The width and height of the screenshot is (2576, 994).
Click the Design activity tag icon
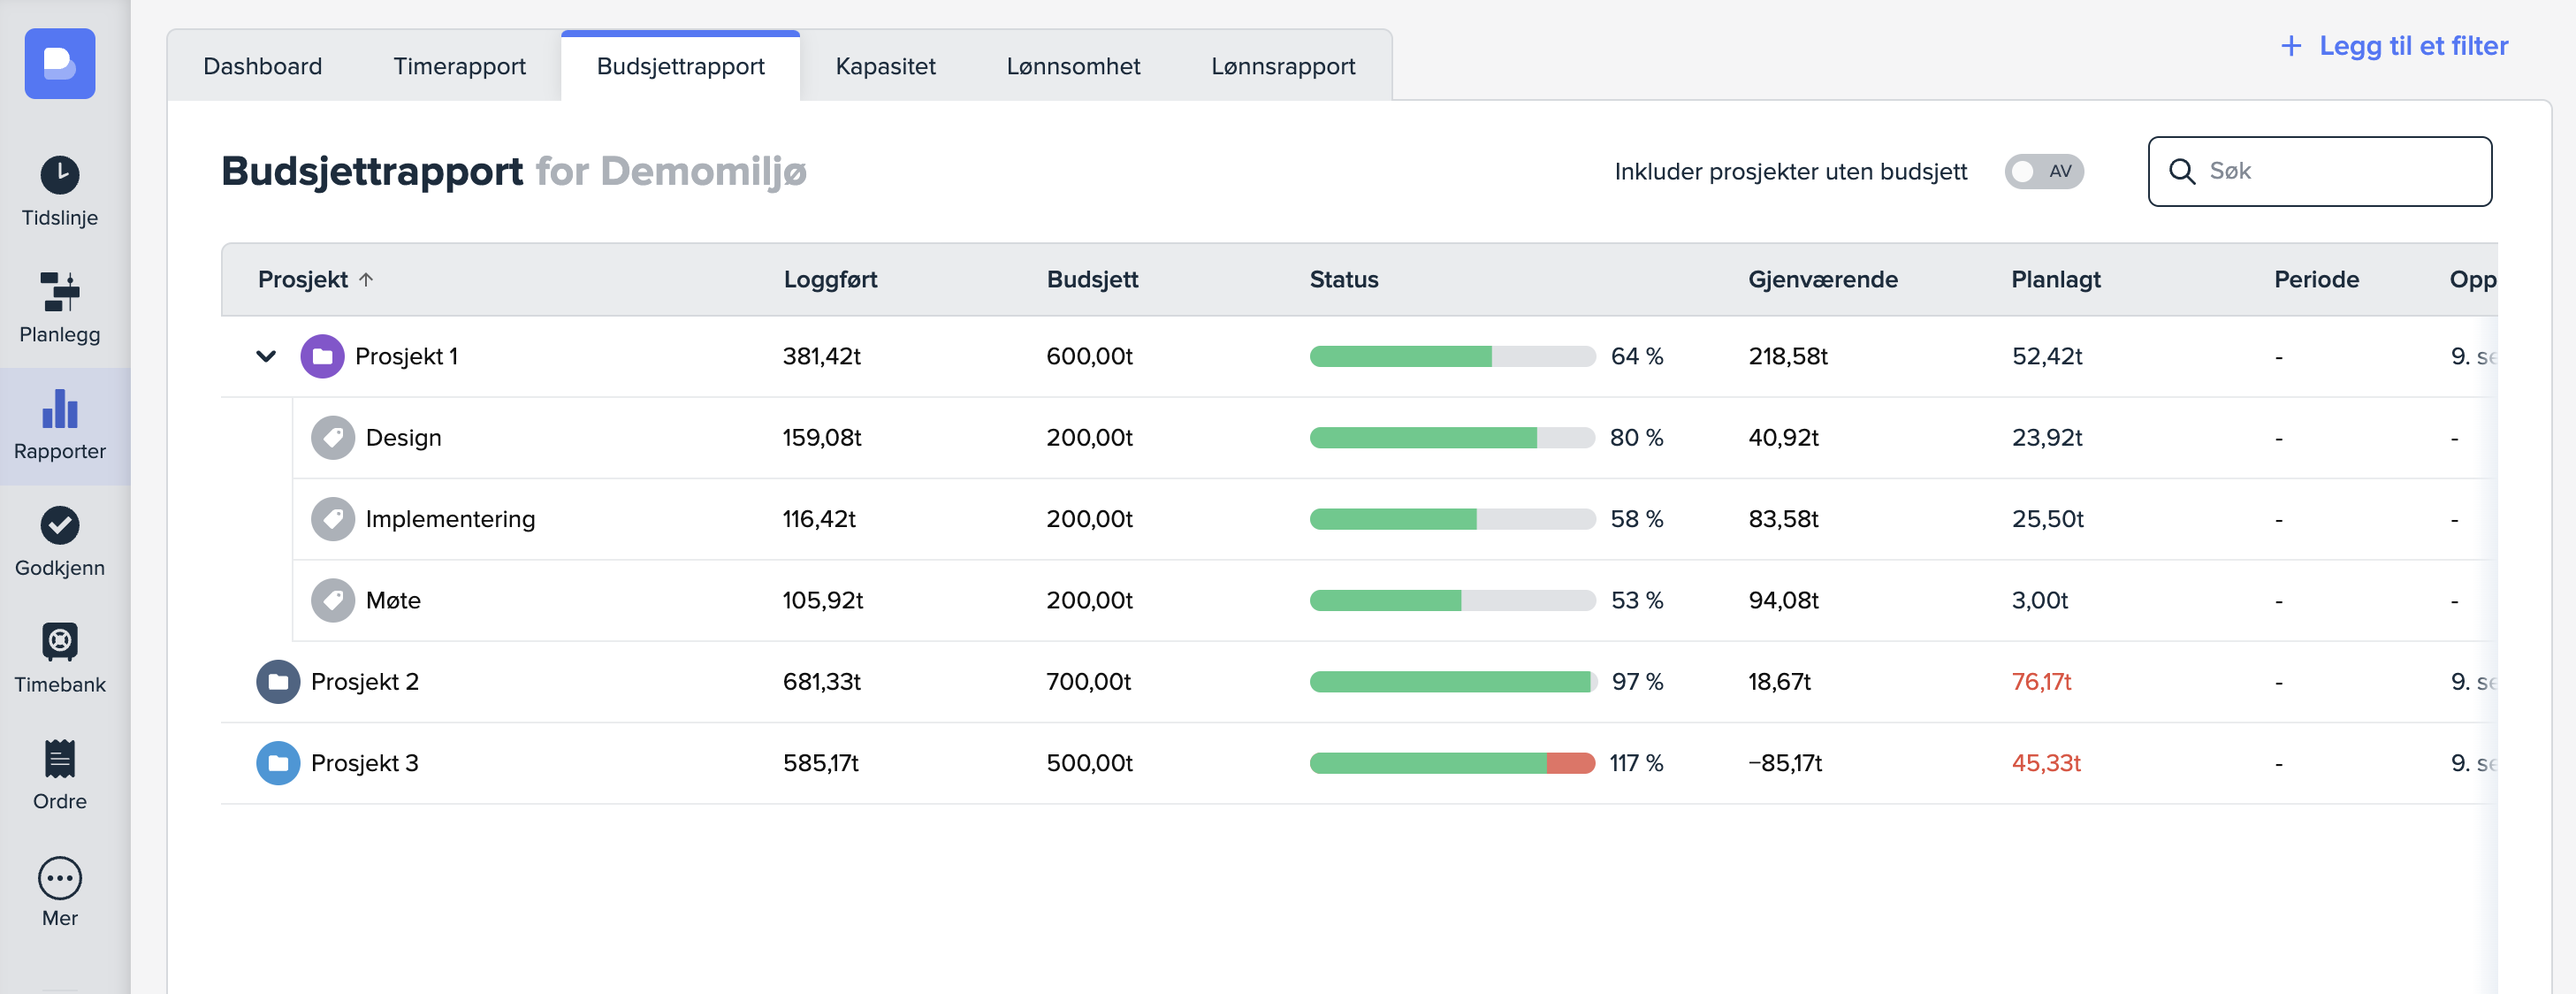tap(333, 438)
